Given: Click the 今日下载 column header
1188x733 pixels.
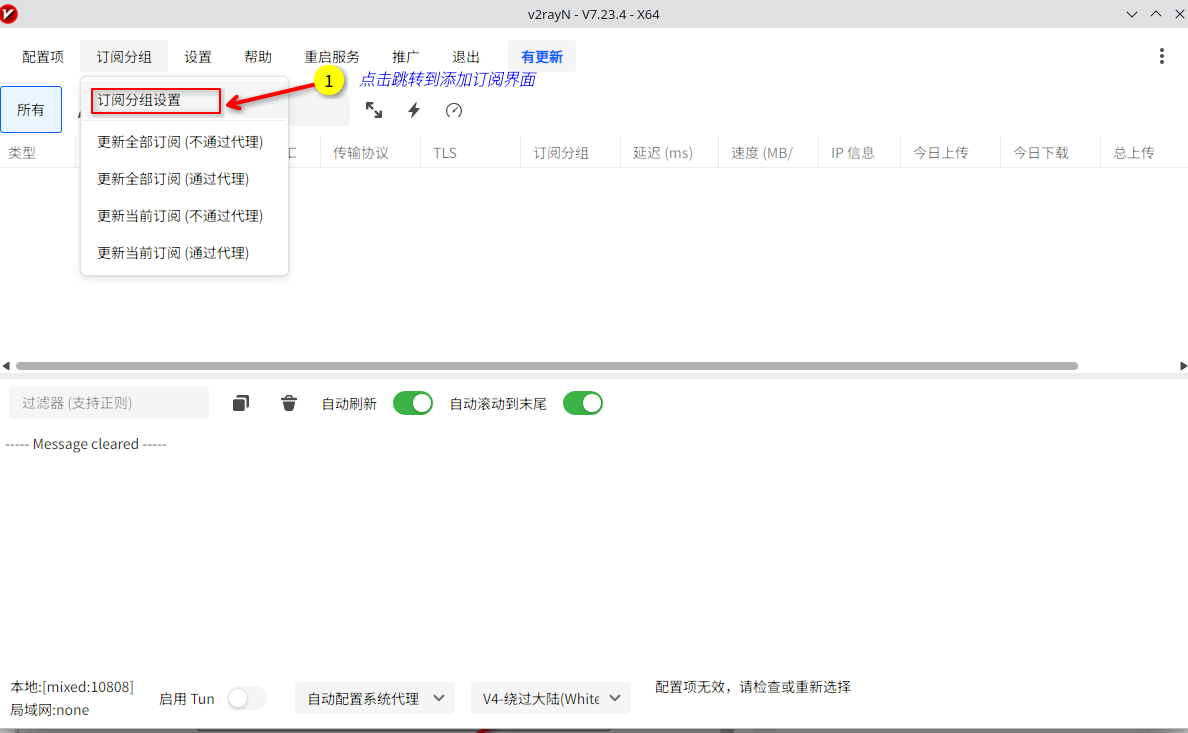Looking at the screenshot, I should [x=1041, y=153].
